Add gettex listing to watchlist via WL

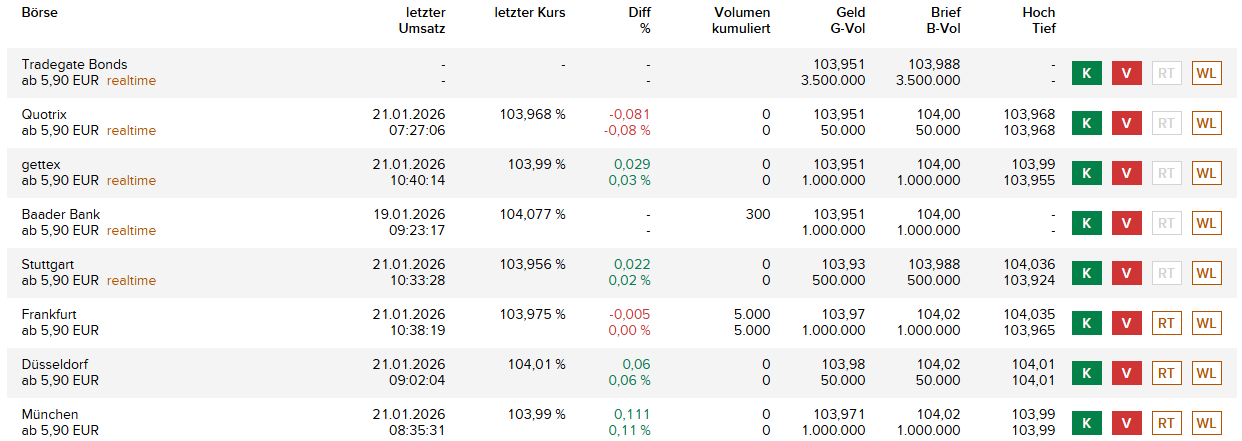pos(1207,173)
